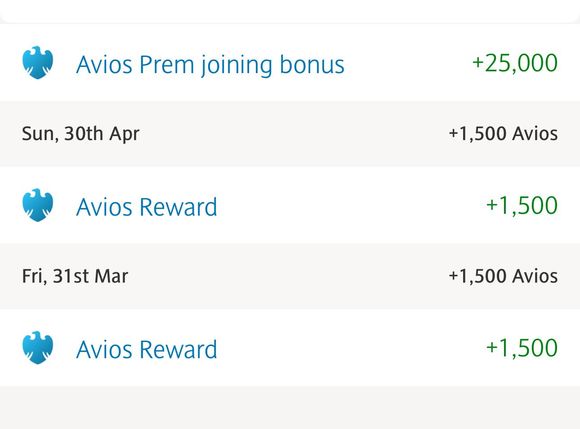580x429 pixels.
Task: Tap the Fri, 31st Mar date header
Action: coord(75,276)
